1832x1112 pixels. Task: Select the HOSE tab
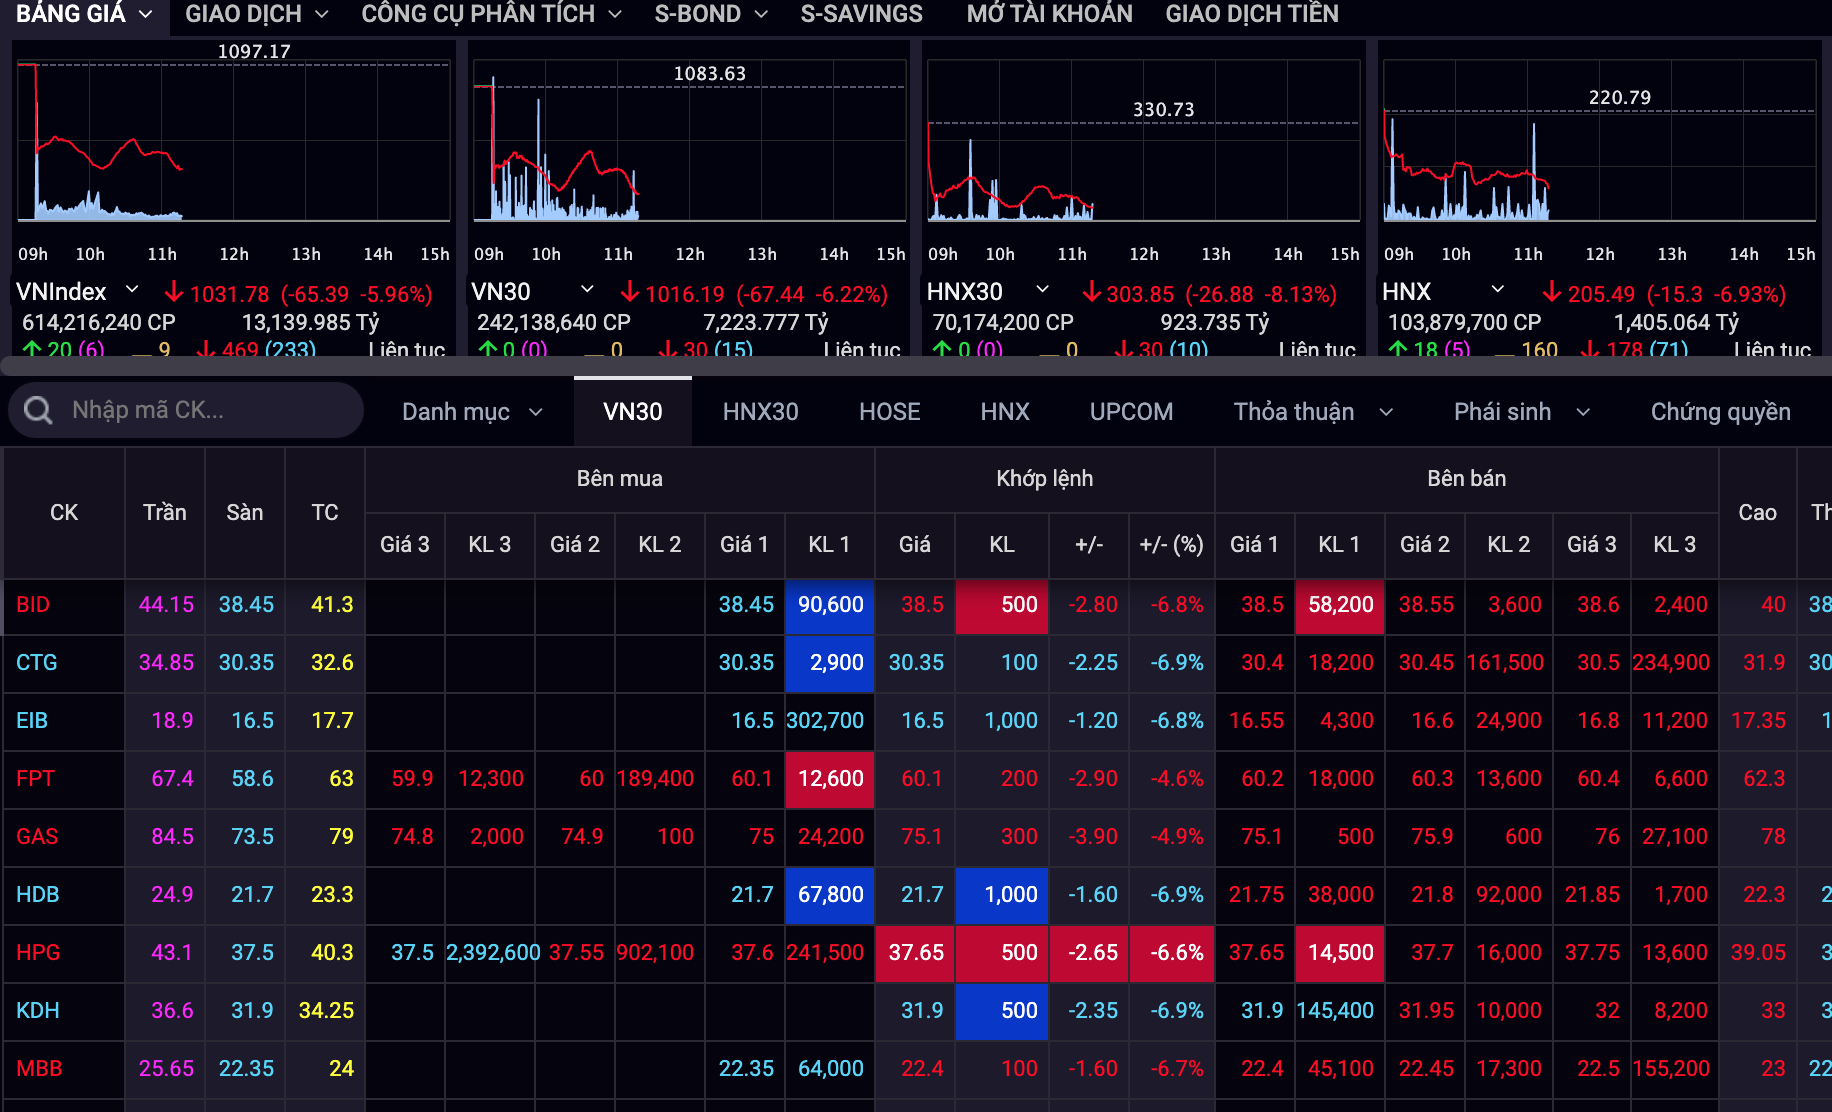889,412
